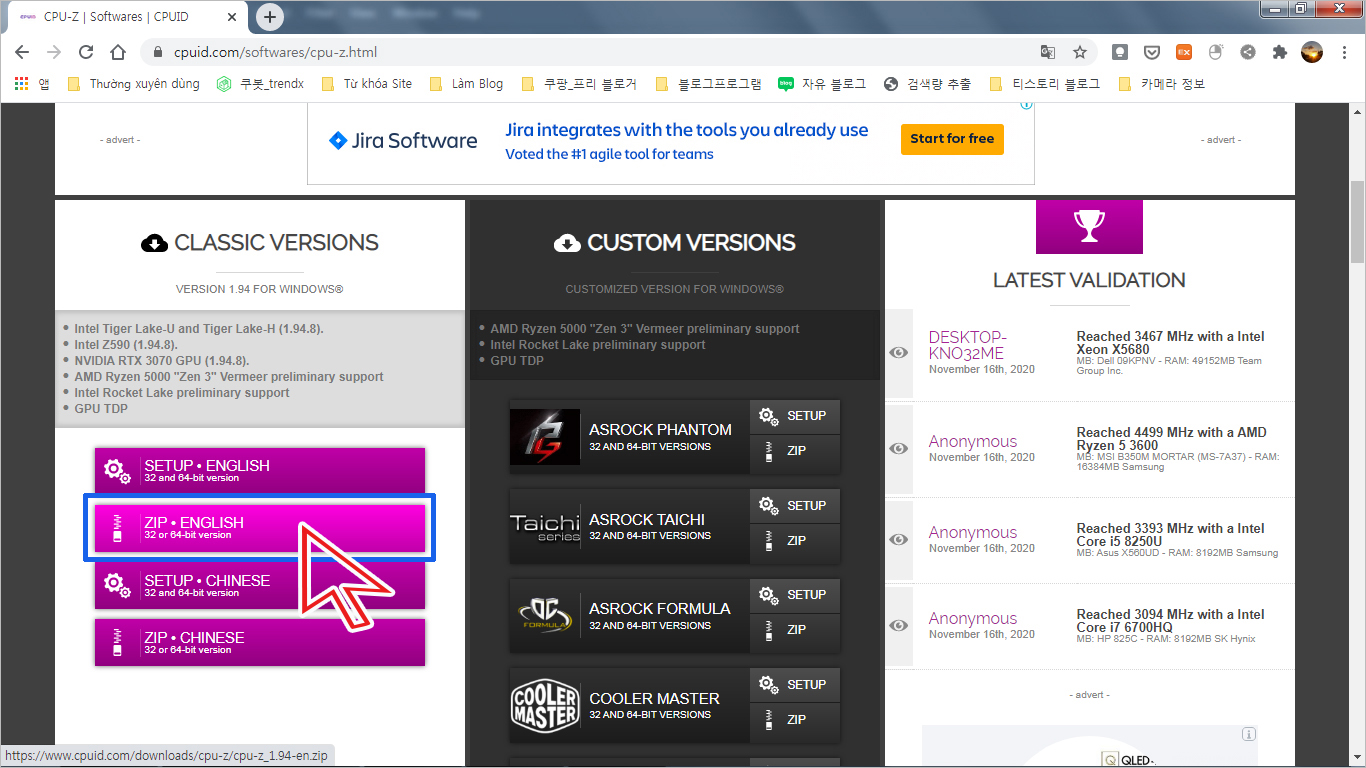Click ZIP for Cooler Master version

795,720
